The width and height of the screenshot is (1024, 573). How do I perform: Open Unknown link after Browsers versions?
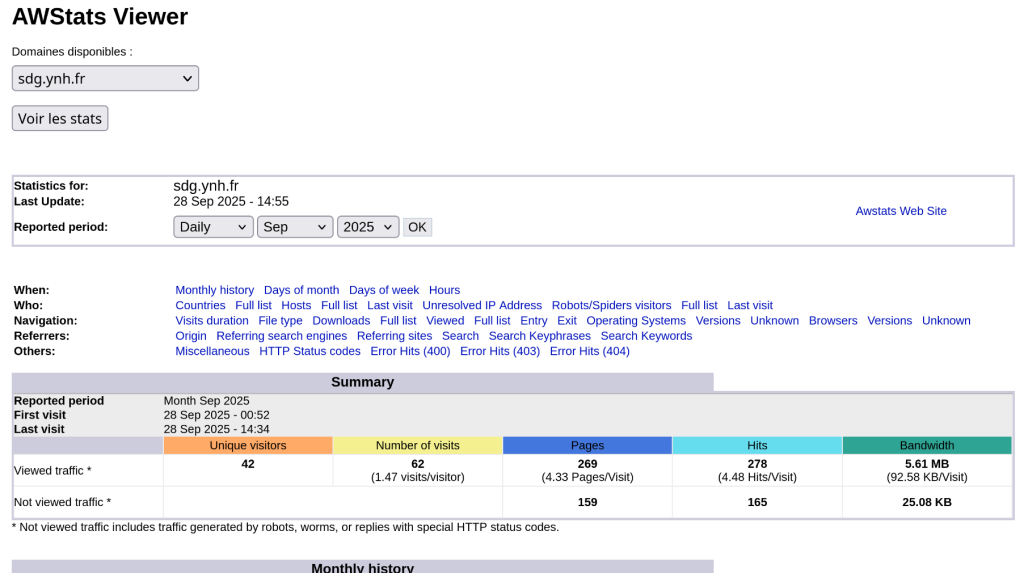[x=946, y=321]
